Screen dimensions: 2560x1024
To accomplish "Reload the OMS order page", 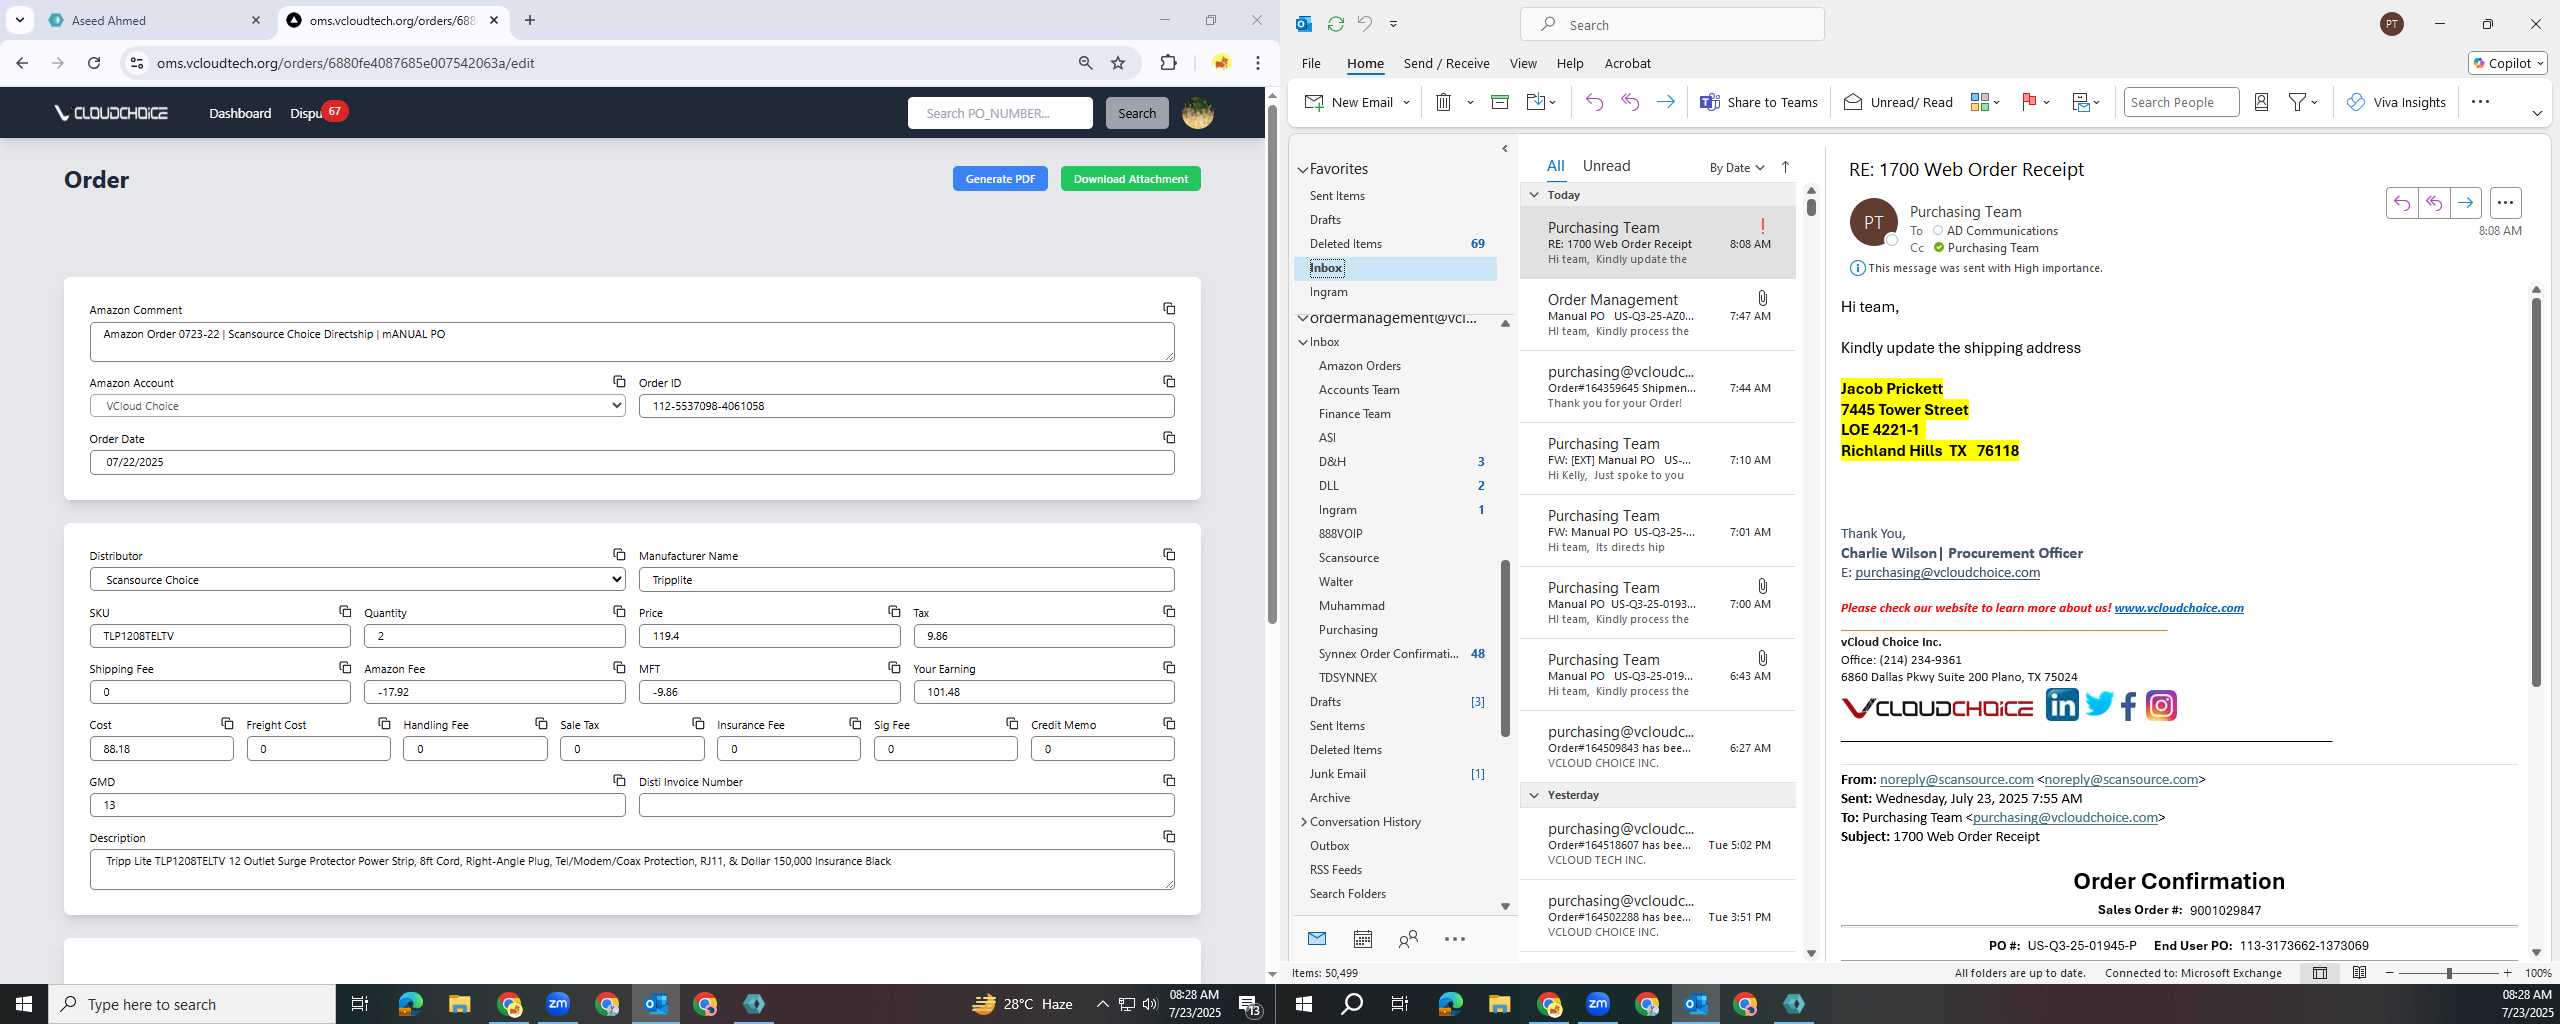I will (x=94, y=63).
